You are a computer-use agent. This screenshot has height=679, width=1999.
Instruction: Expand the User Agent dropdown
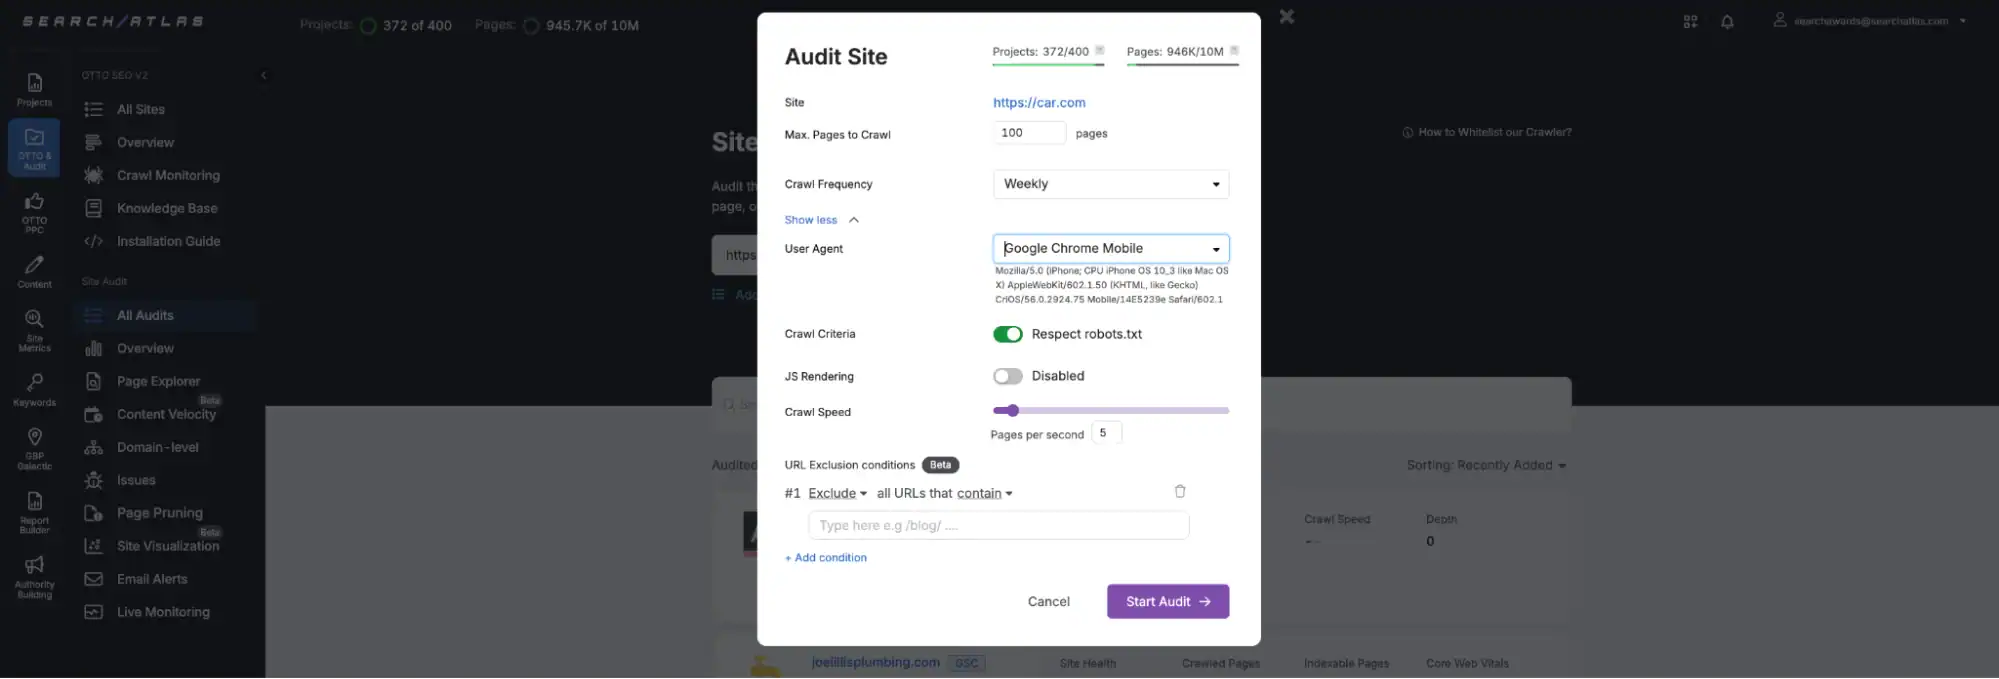pyautogui.click(x=1110, y=248)
